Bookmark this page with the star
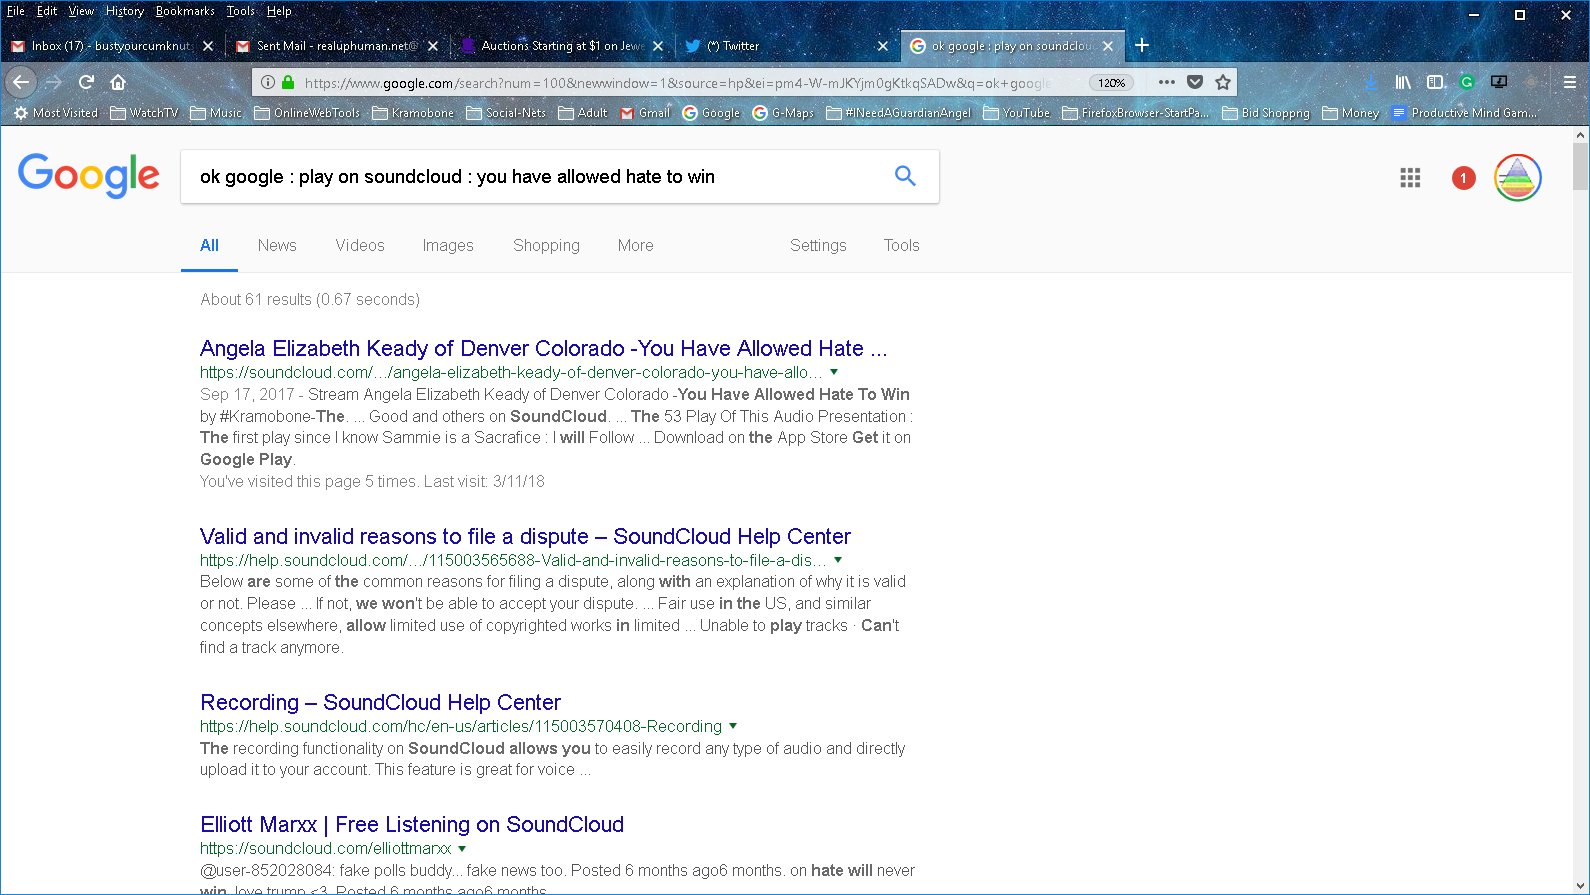 (1222, 82)
